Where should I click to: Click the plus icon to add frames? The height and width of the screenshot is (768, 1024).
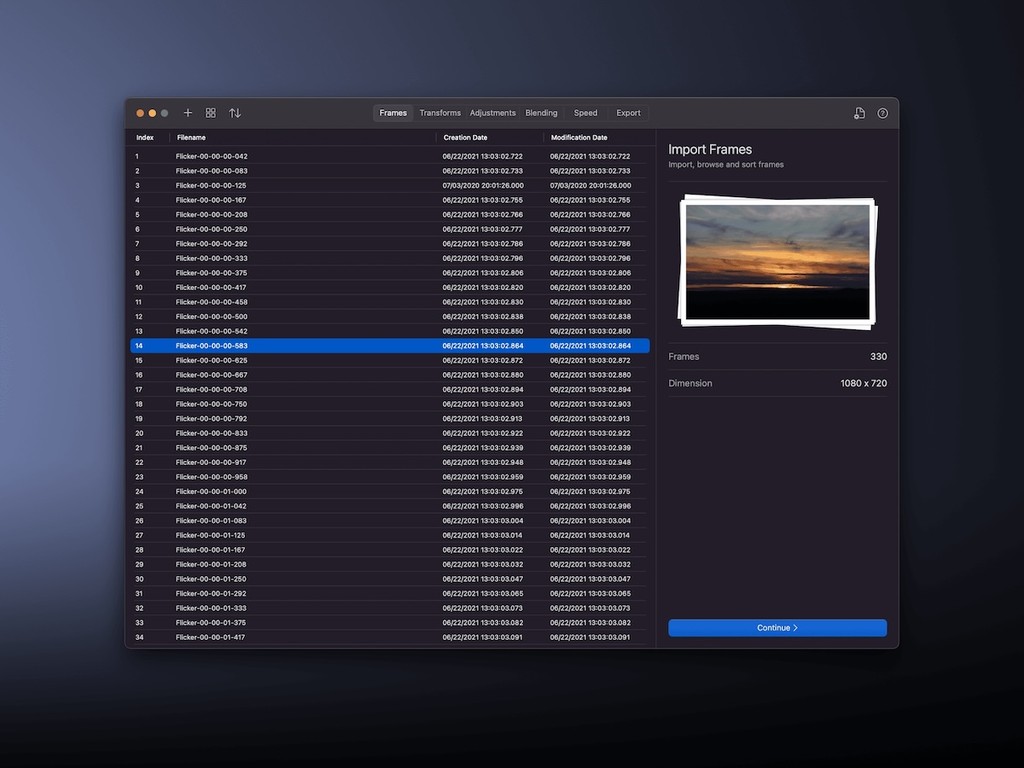tap(188, 113)
